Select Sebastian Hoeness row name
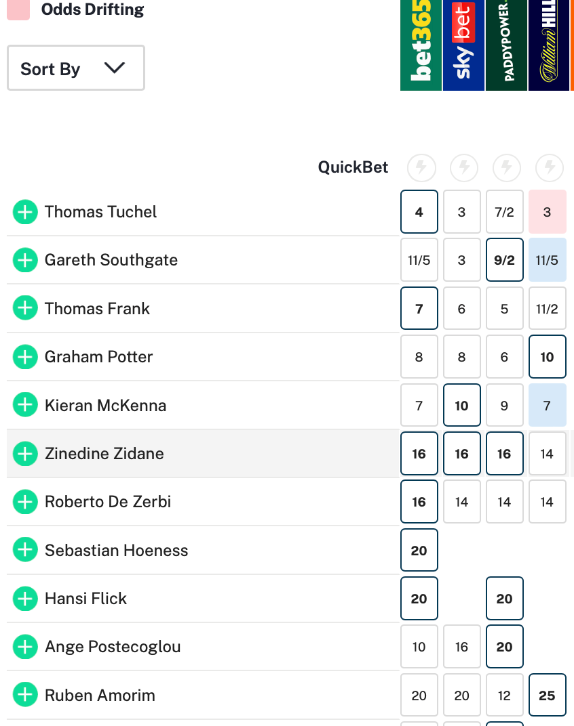The height and width of the screenshot is (726, 574). [x=116, y=550]
